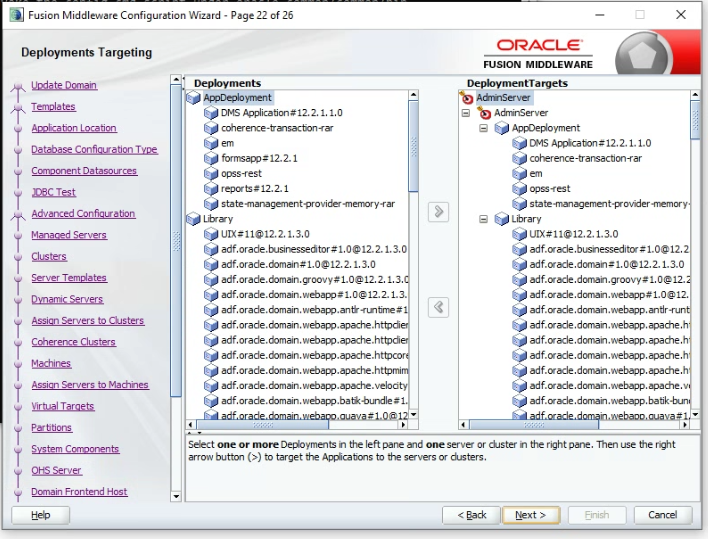Image resolution: width=708 pixels, height=539 pixels.
Task: Open Assign Servers to Machines step
Action: click(90, 385)
